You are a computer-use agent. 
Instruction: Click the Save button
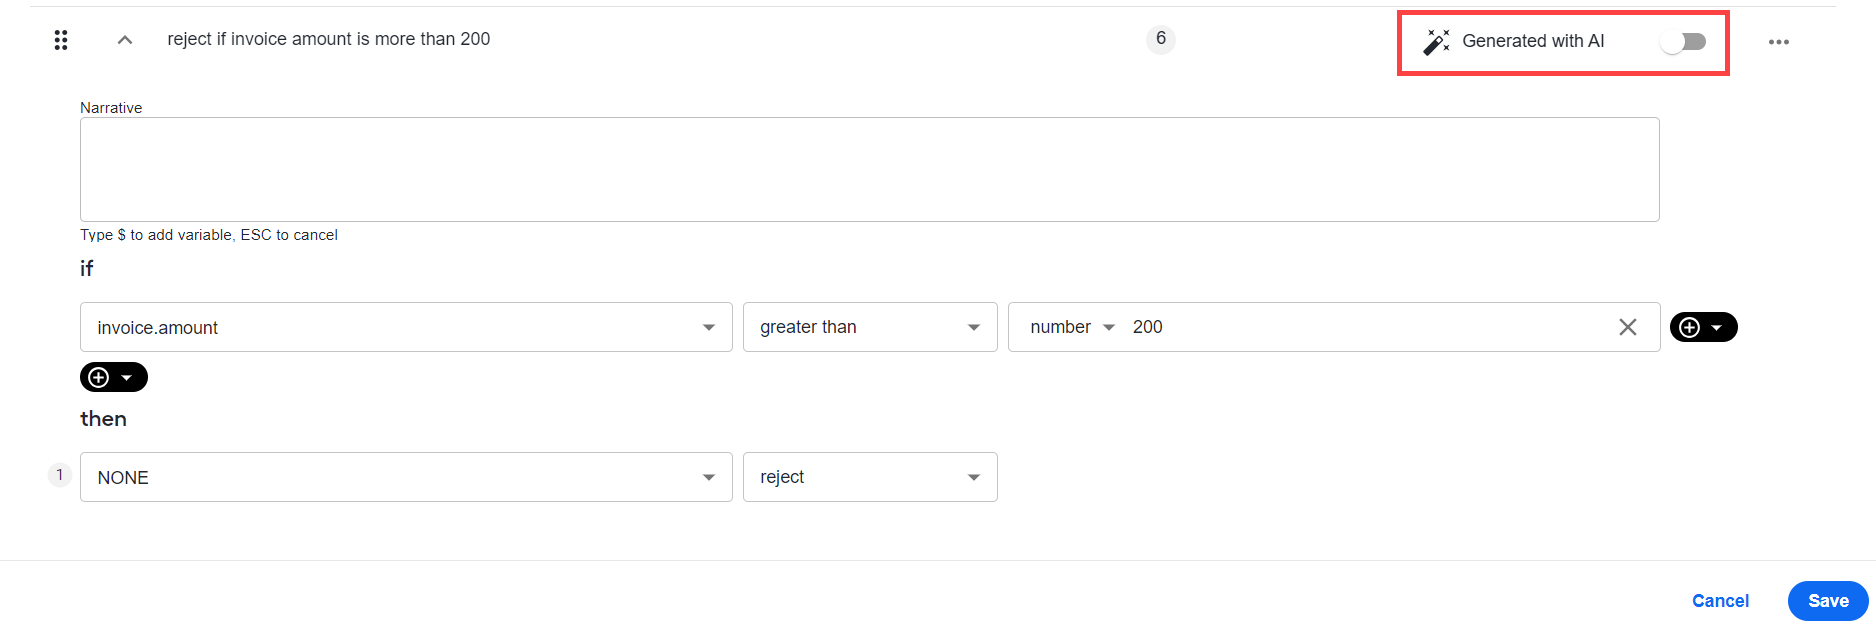pos(1828,601)
